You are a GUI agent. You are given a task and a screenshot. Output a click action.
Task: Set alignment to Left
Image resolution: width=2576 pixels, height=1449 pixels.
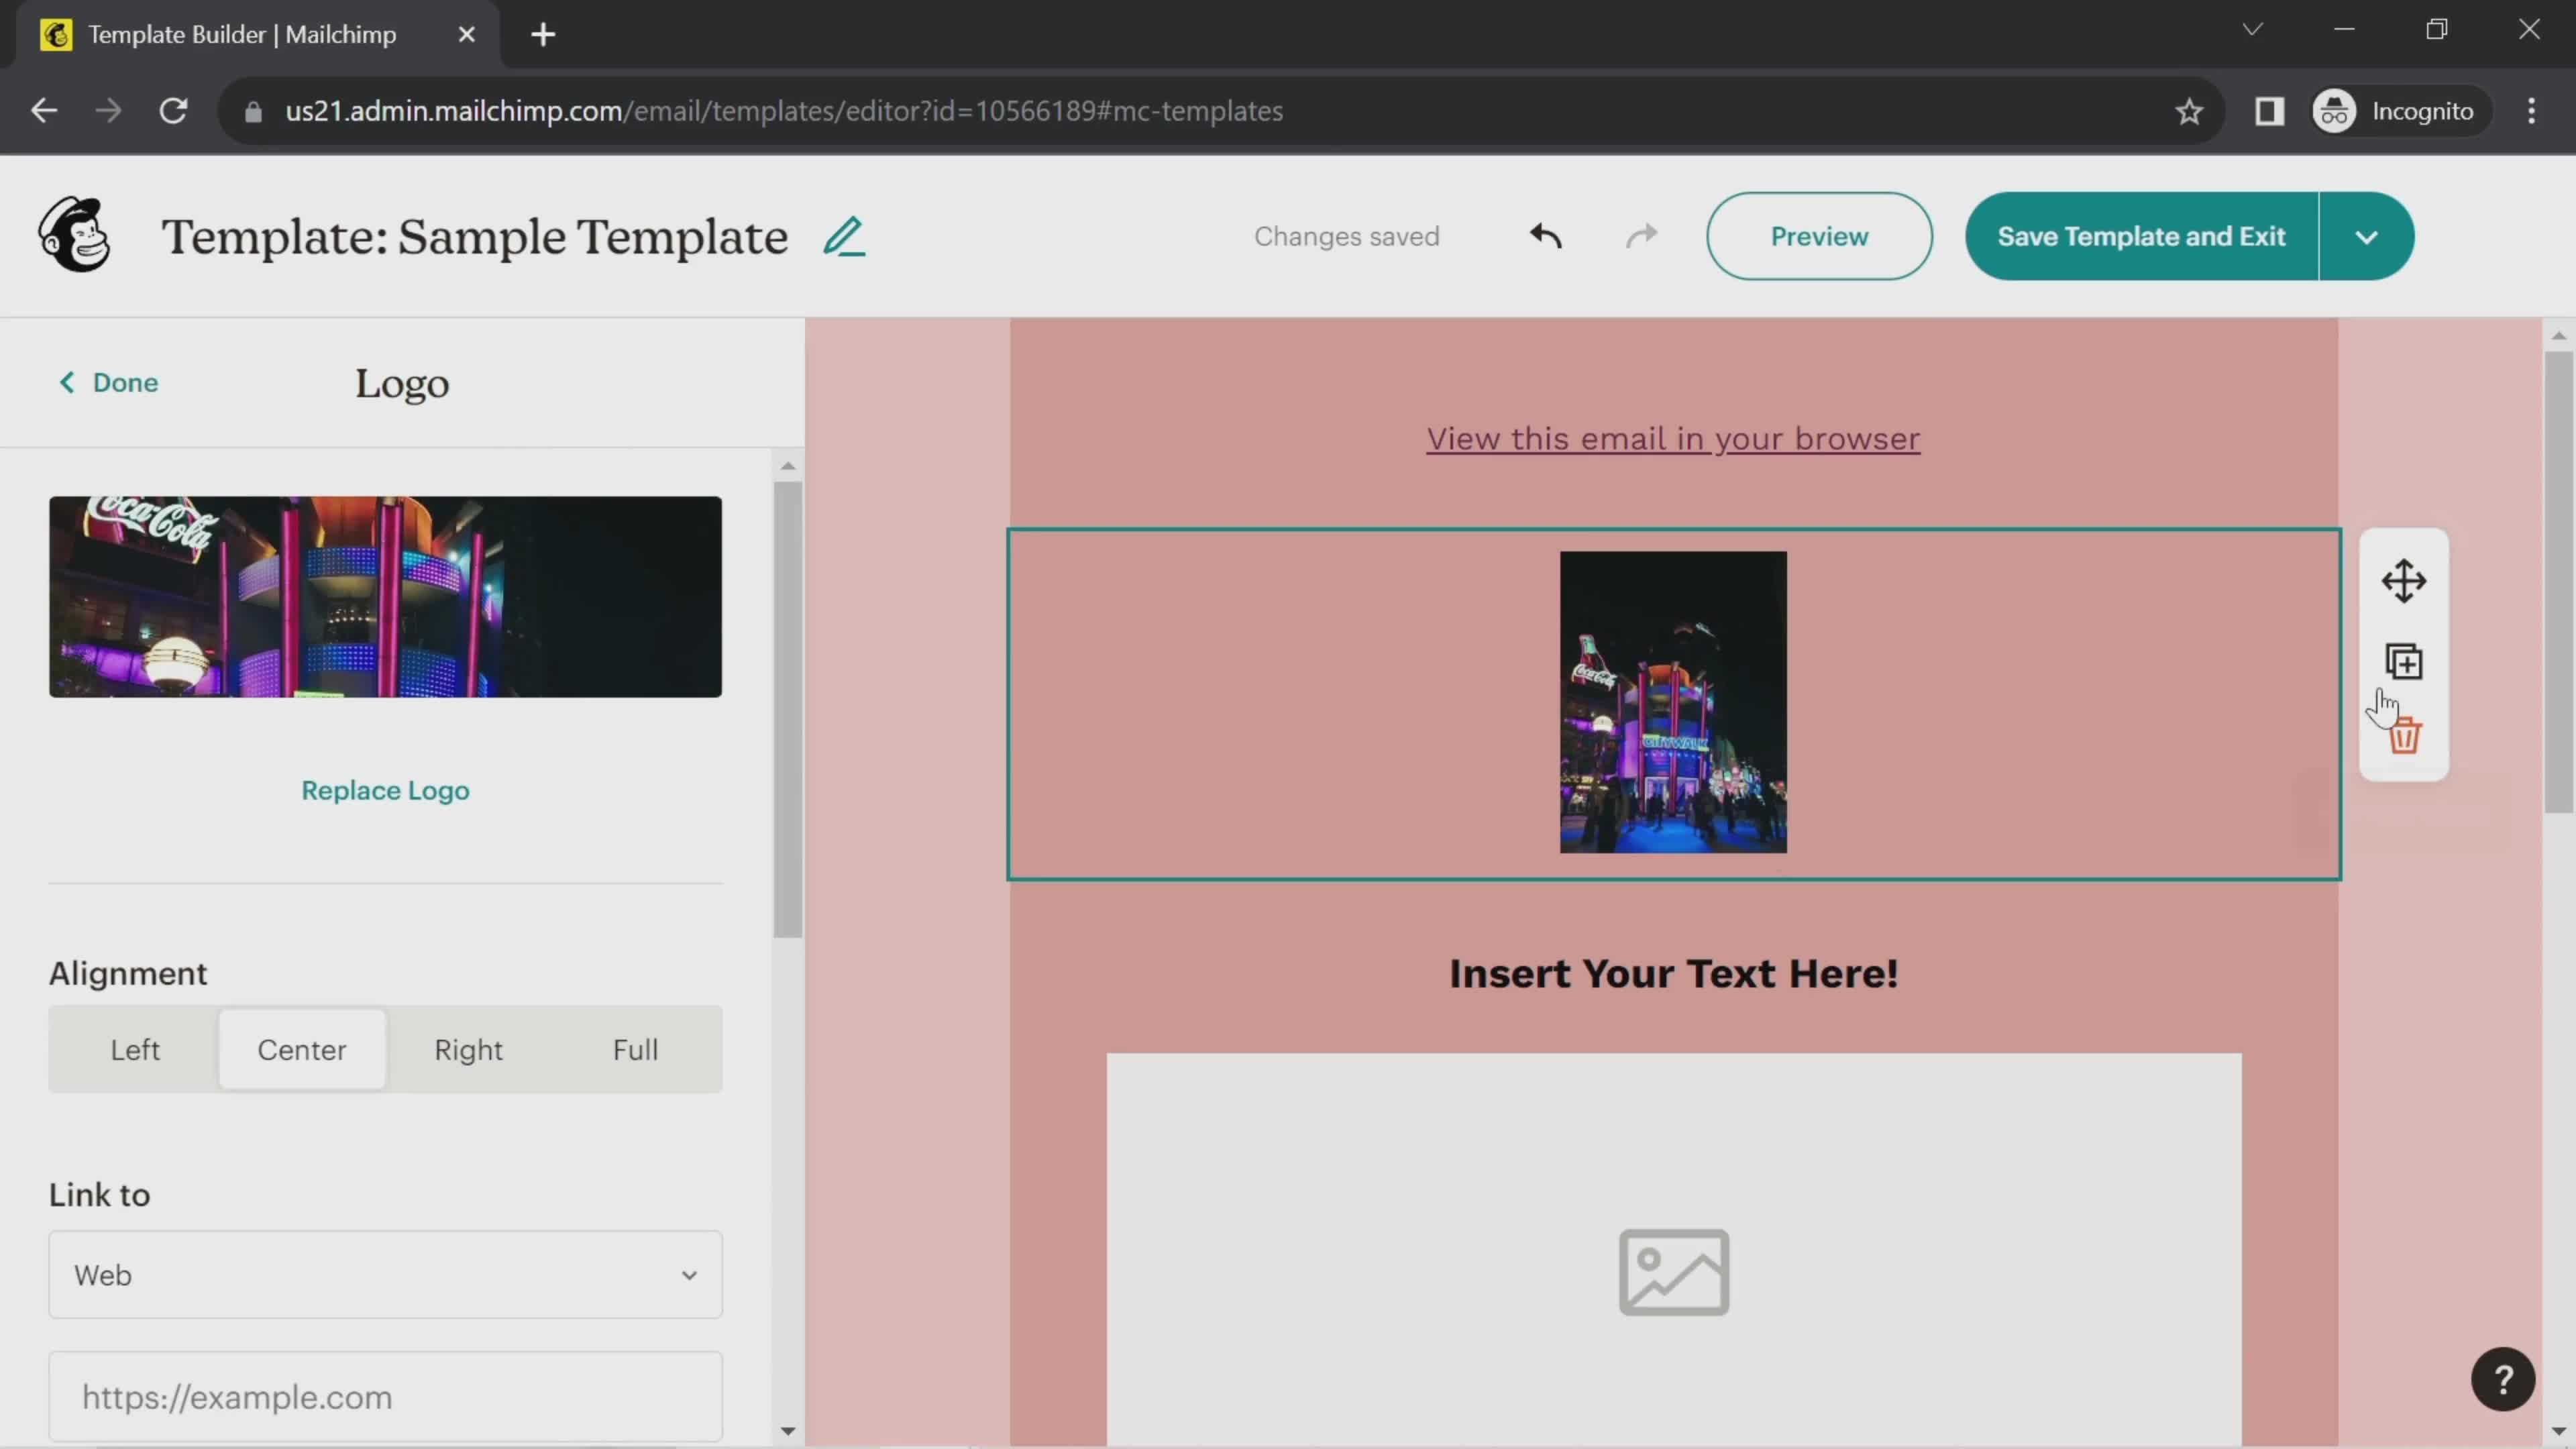(x=135, y=1049)
